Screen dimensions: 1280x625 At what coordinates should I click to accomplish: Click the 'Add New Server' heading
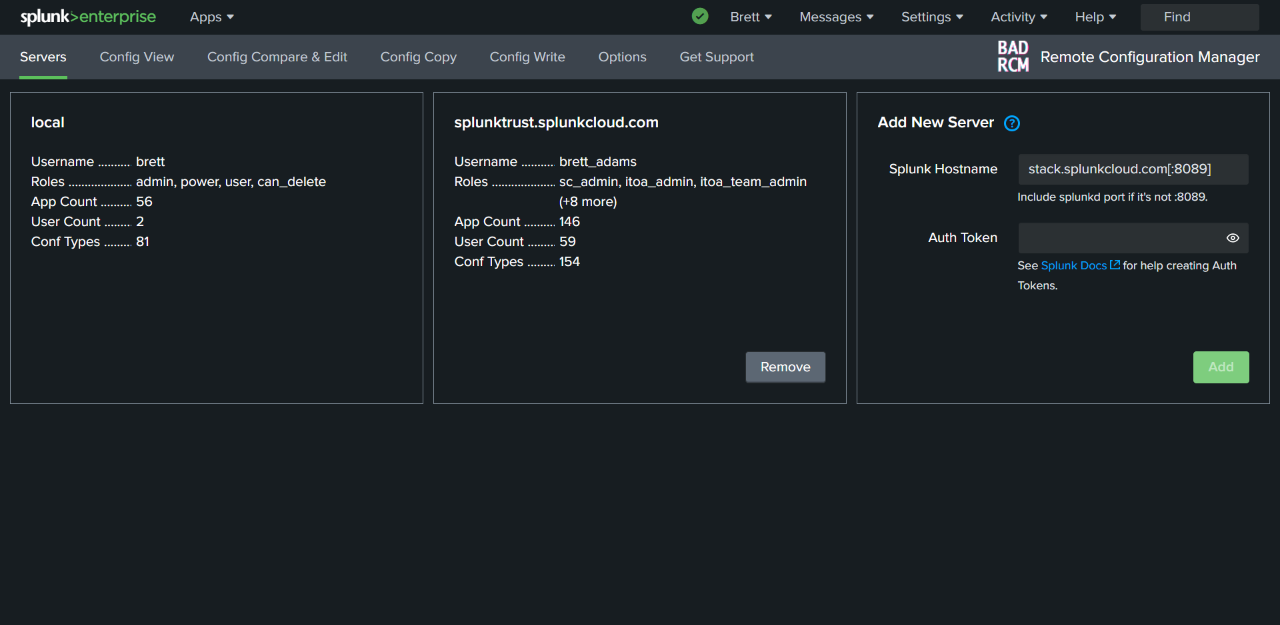tap(936, 122)
